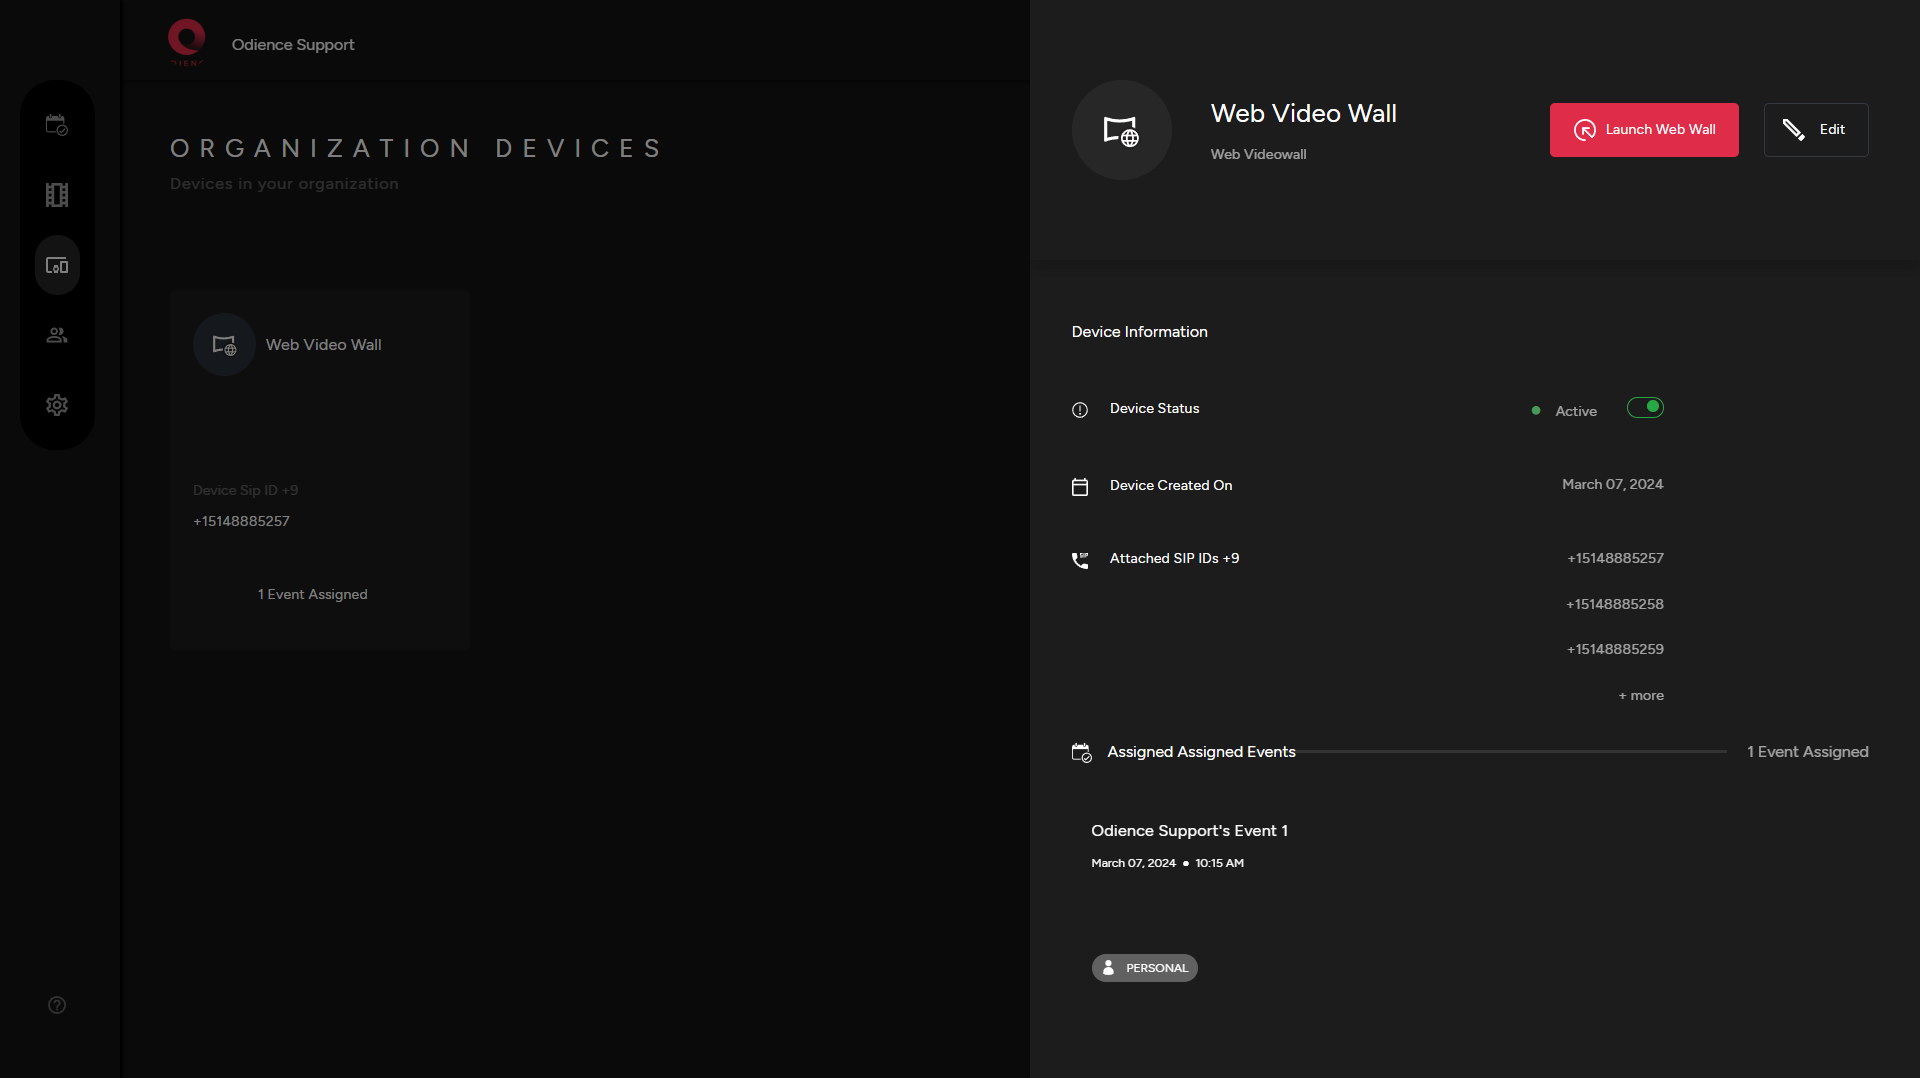Screen dimensions: 1920x1078
Task: Open the Users section from the sidebar
Action: (57, 335)
